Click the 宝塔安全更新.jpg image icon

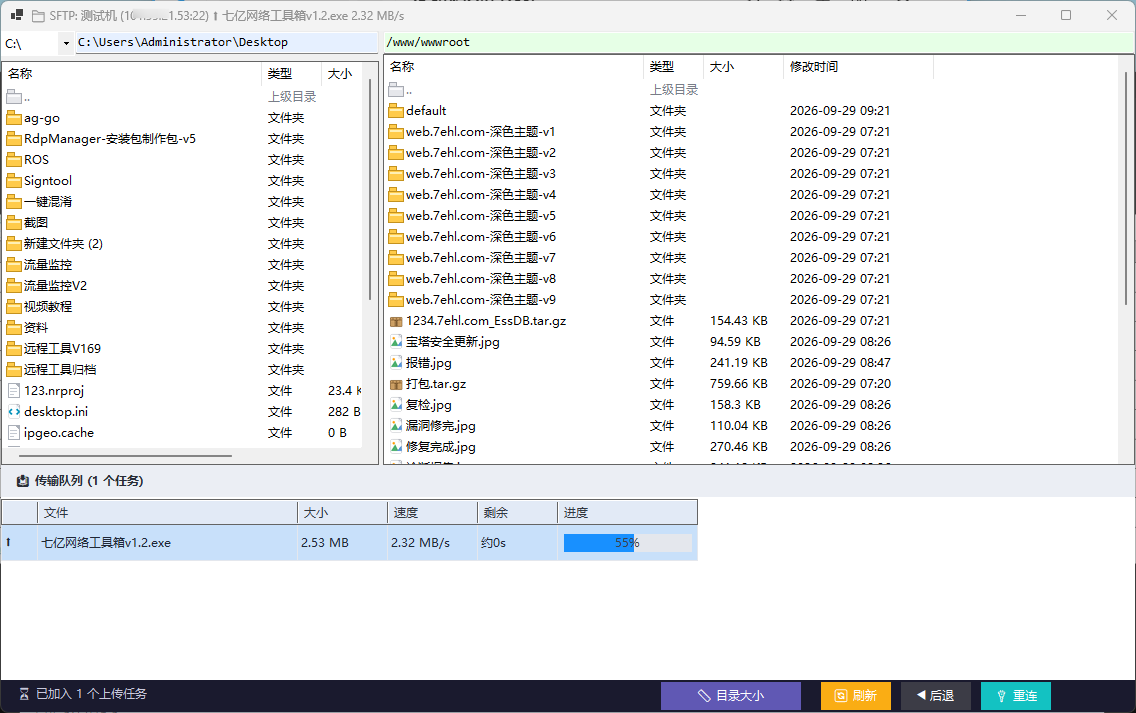pyautogui.click(x=396, y=342)
